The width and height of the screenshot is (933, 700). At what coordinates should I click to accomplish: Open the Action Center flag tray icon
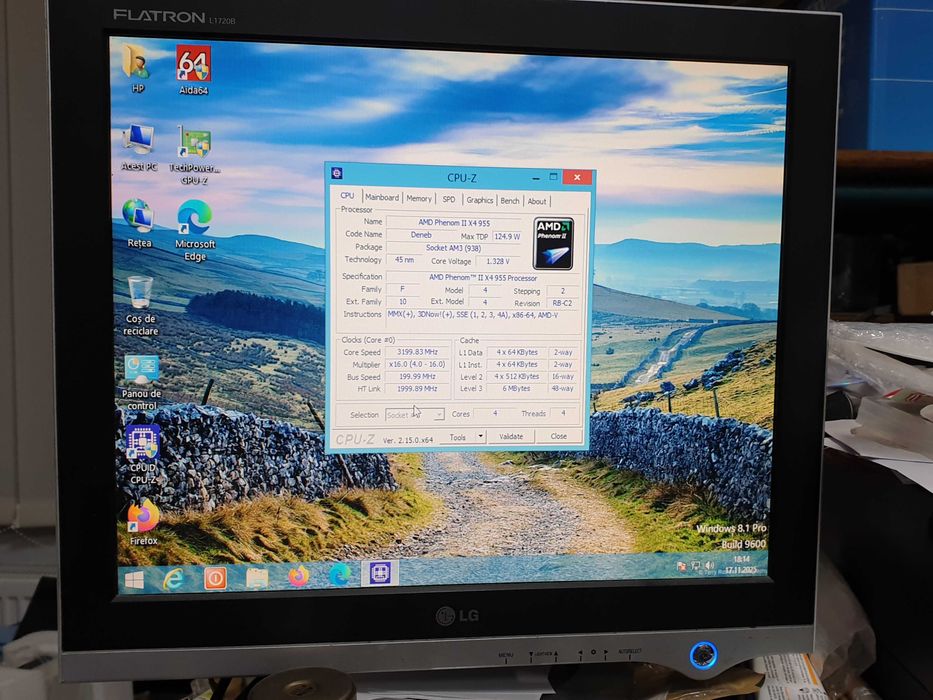[682, 566]
